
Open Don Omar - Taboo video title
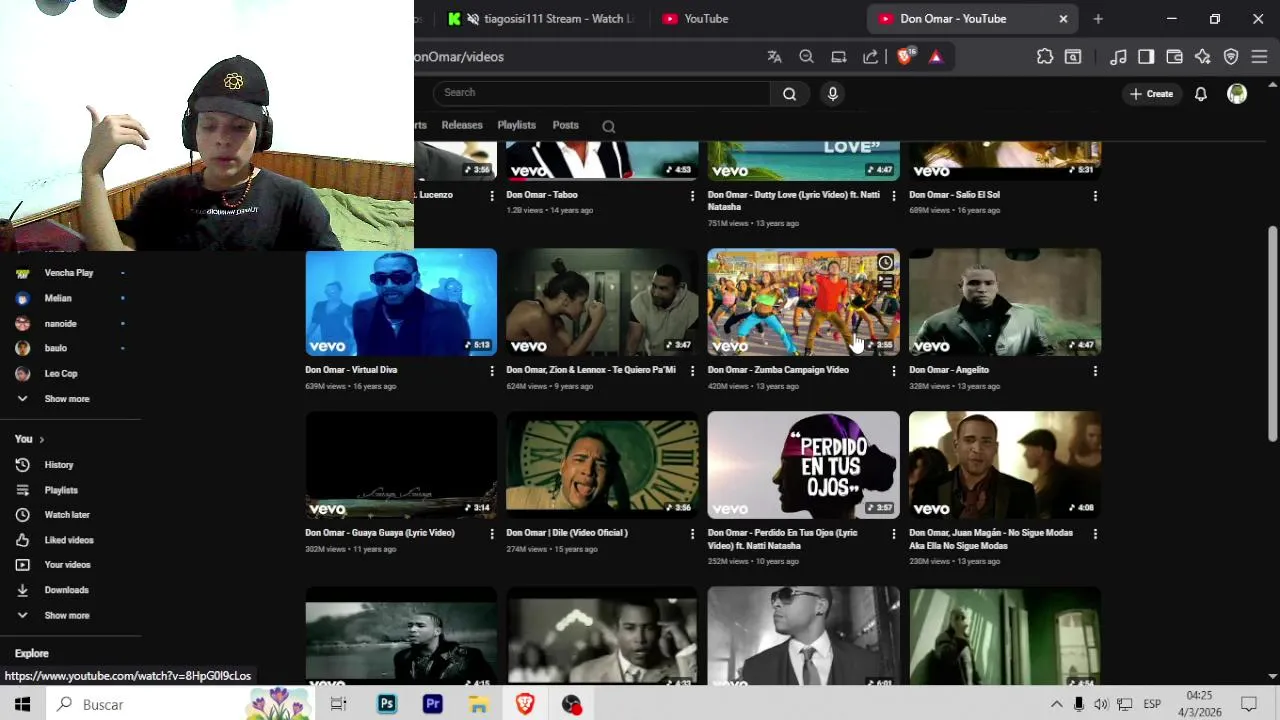(x=542, y=195)
